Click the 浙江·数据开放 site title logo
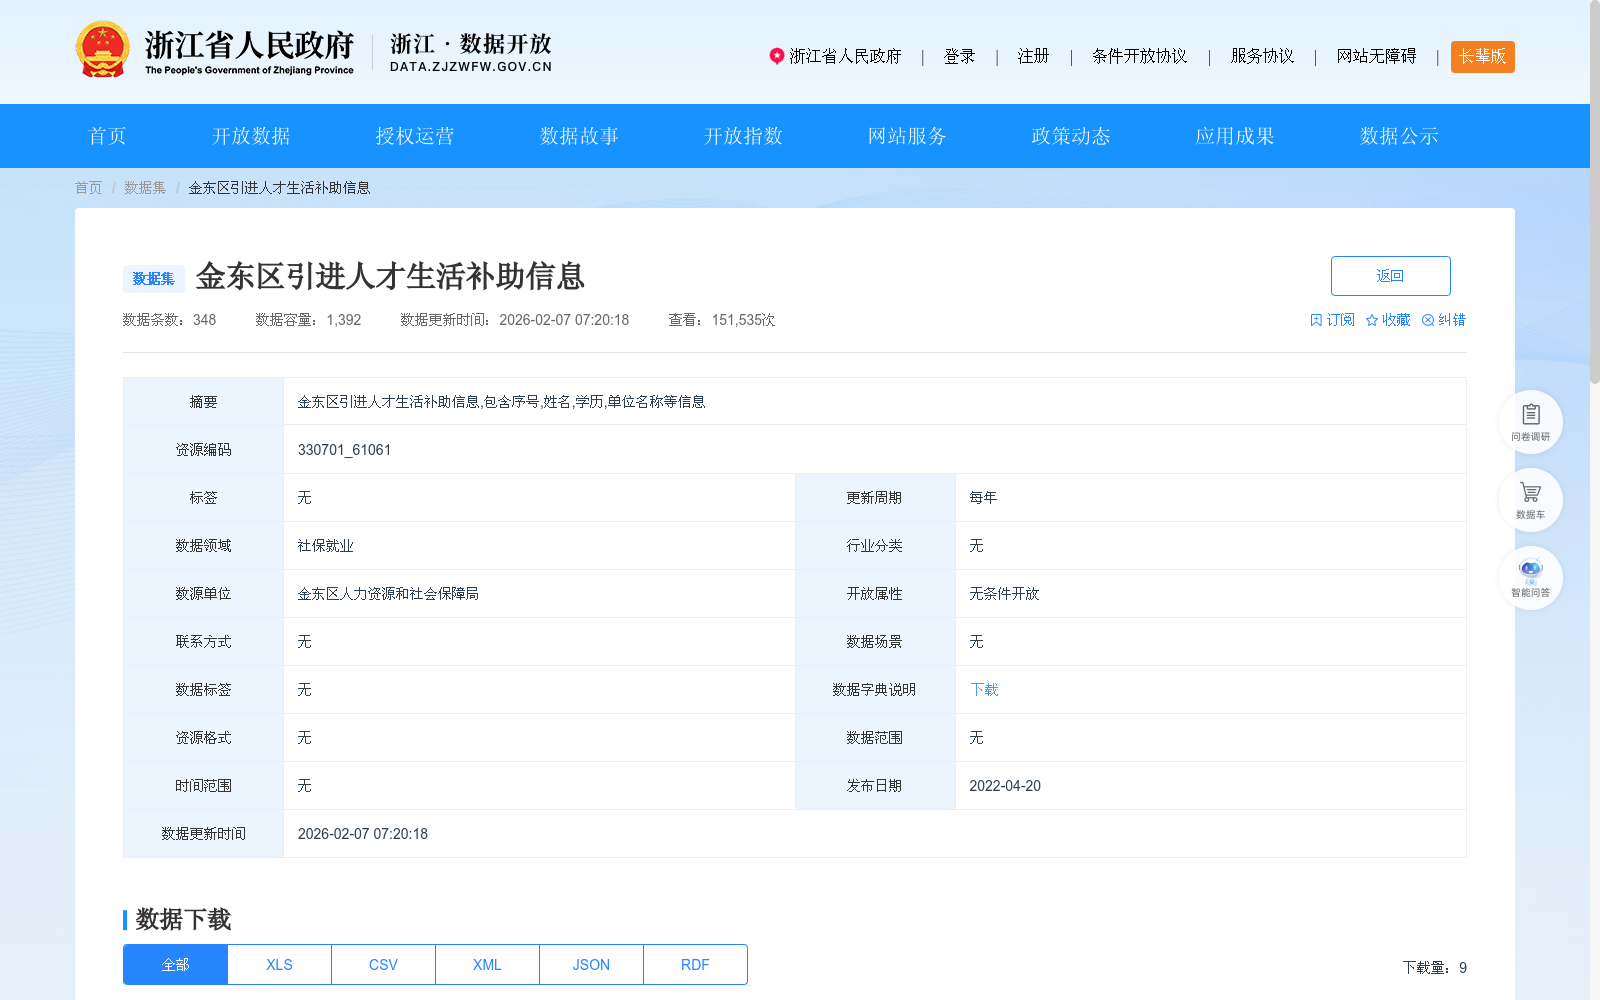Viewport: 1600px width, 1000px height. [470, 52]
